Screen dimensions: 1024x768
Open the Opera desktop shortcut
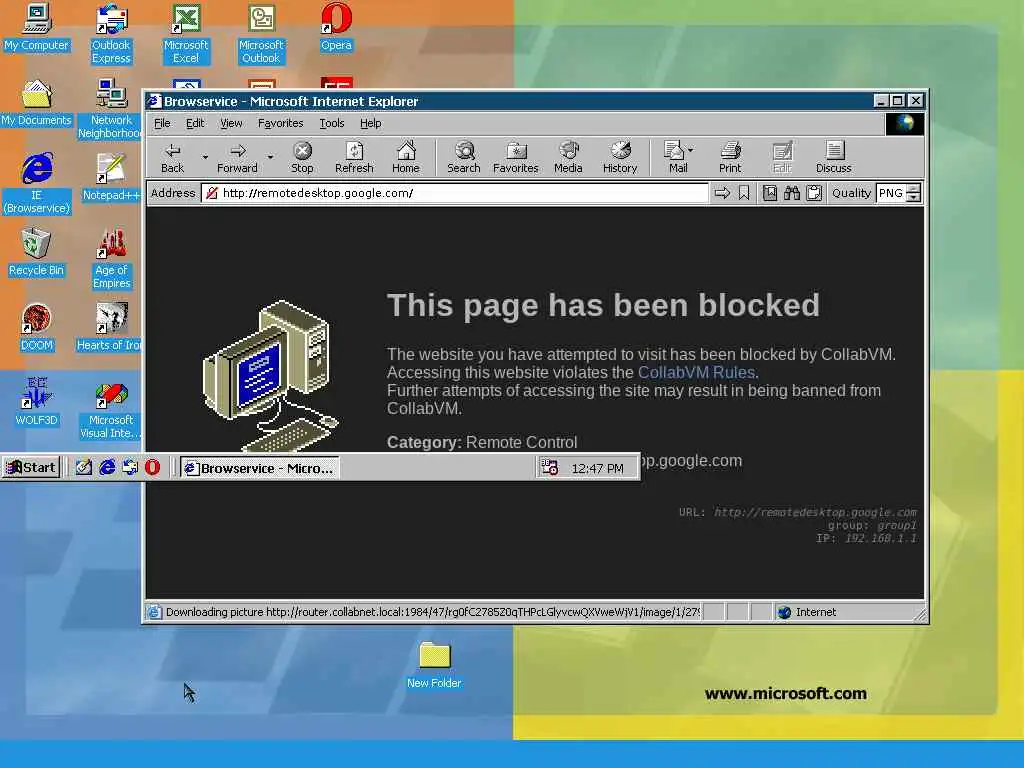click(x=336, y=27)
